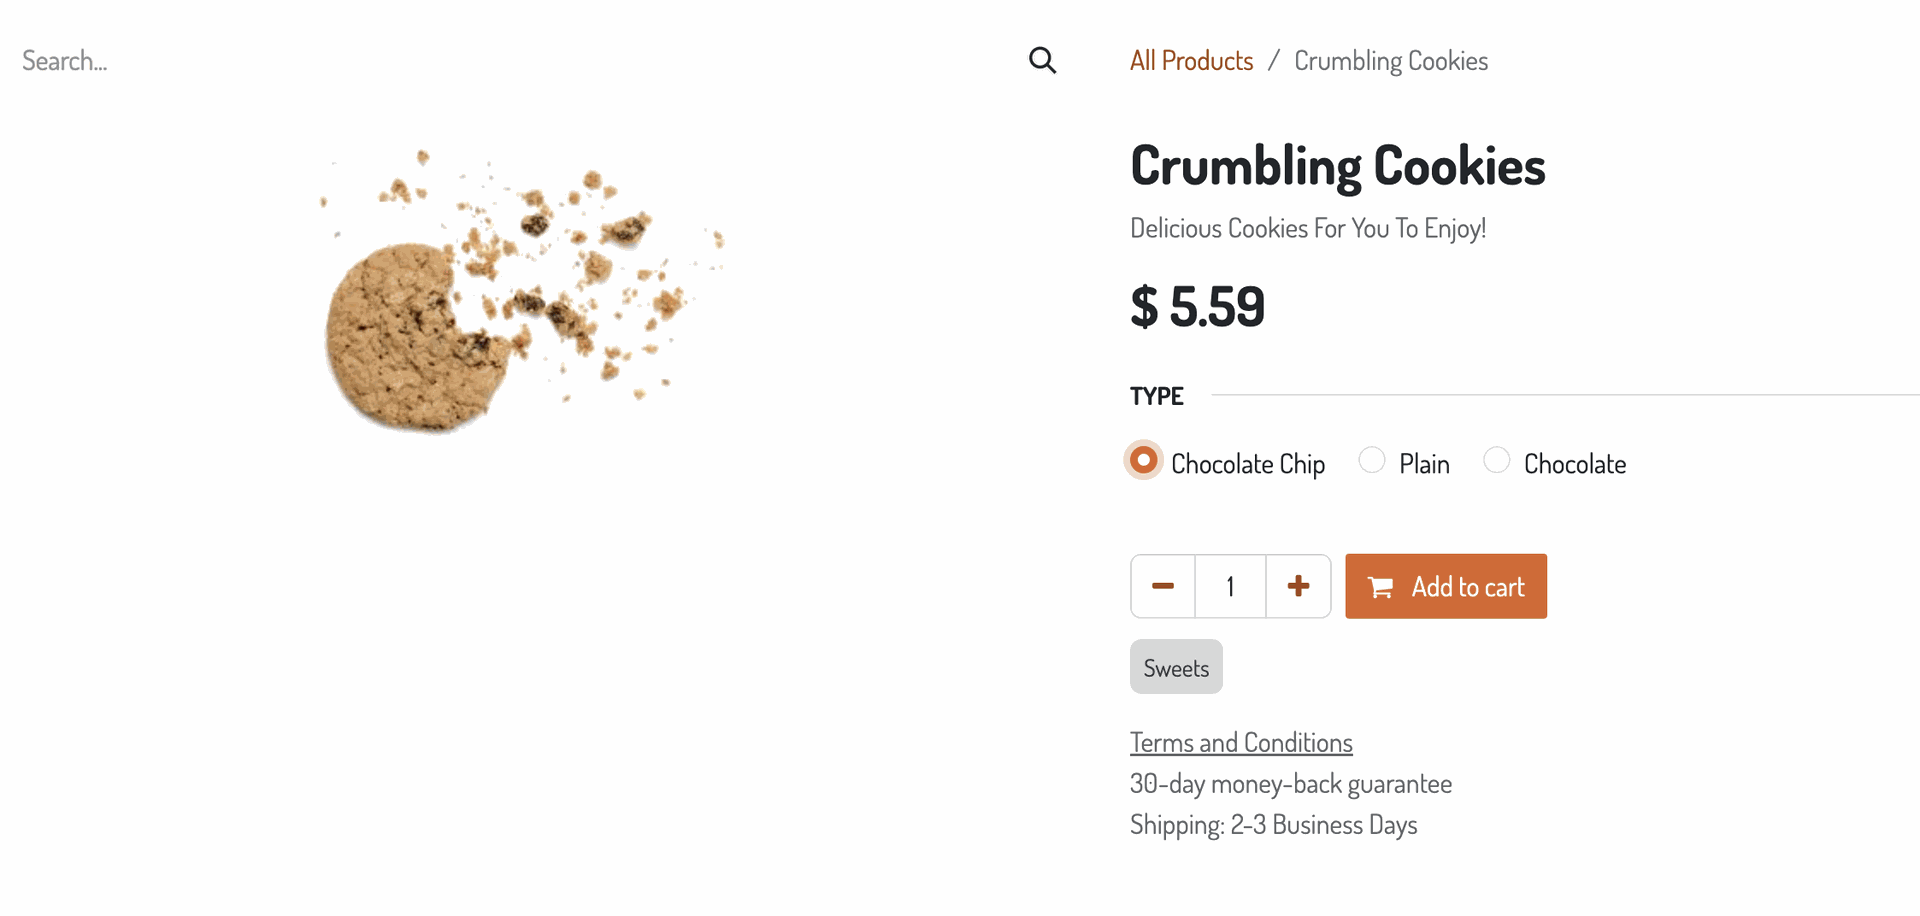Focus the quantity number field
This screenshot has width=1920, height=916.
coord(1230,587)
